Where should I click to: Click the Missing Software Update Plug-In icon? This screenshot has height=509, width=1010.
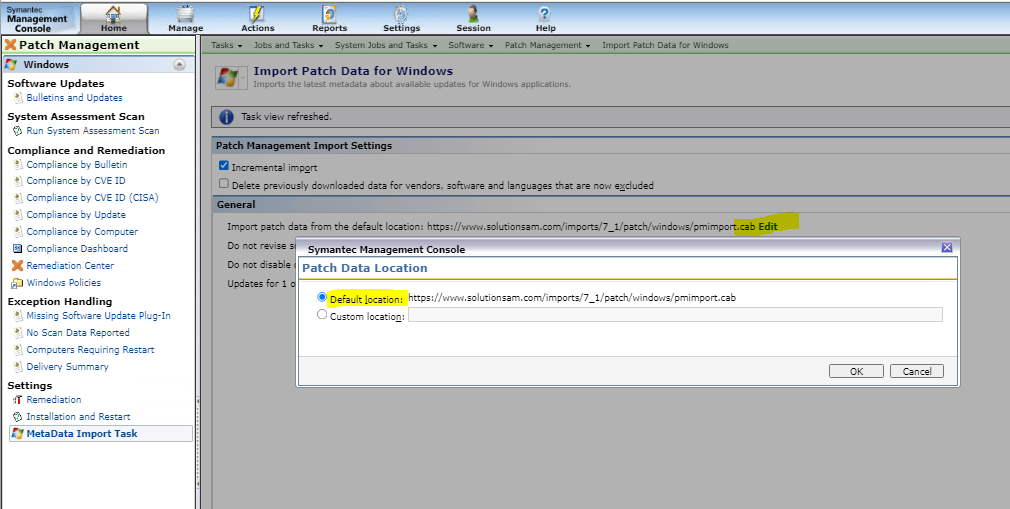pos(18,316)
